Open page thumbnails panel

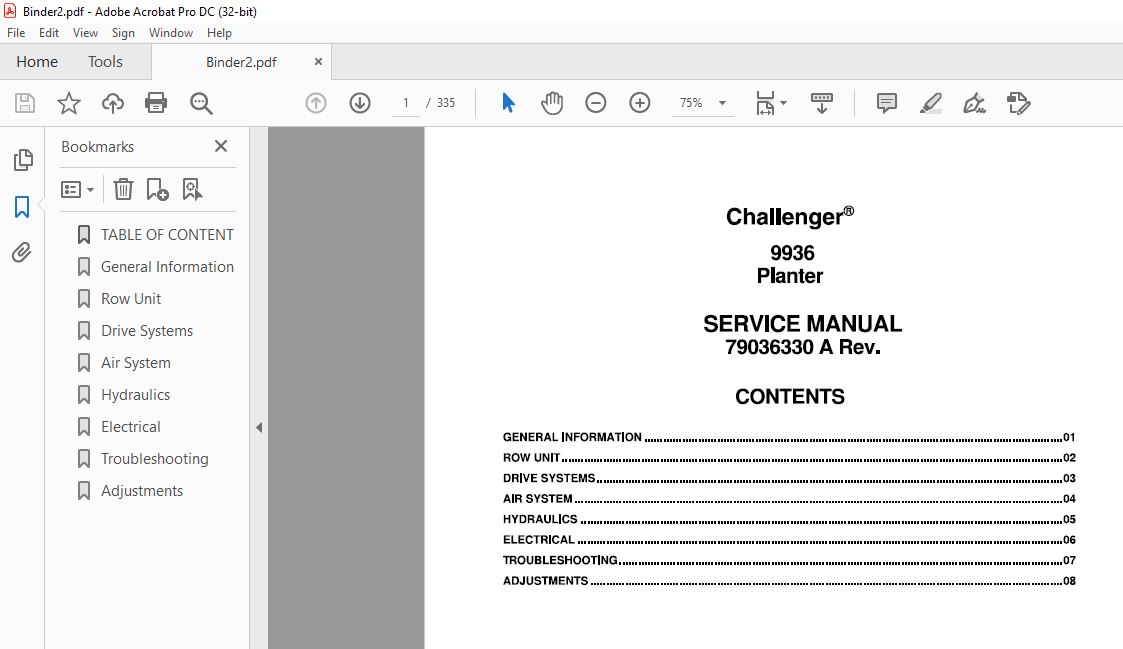coord(23,160)
